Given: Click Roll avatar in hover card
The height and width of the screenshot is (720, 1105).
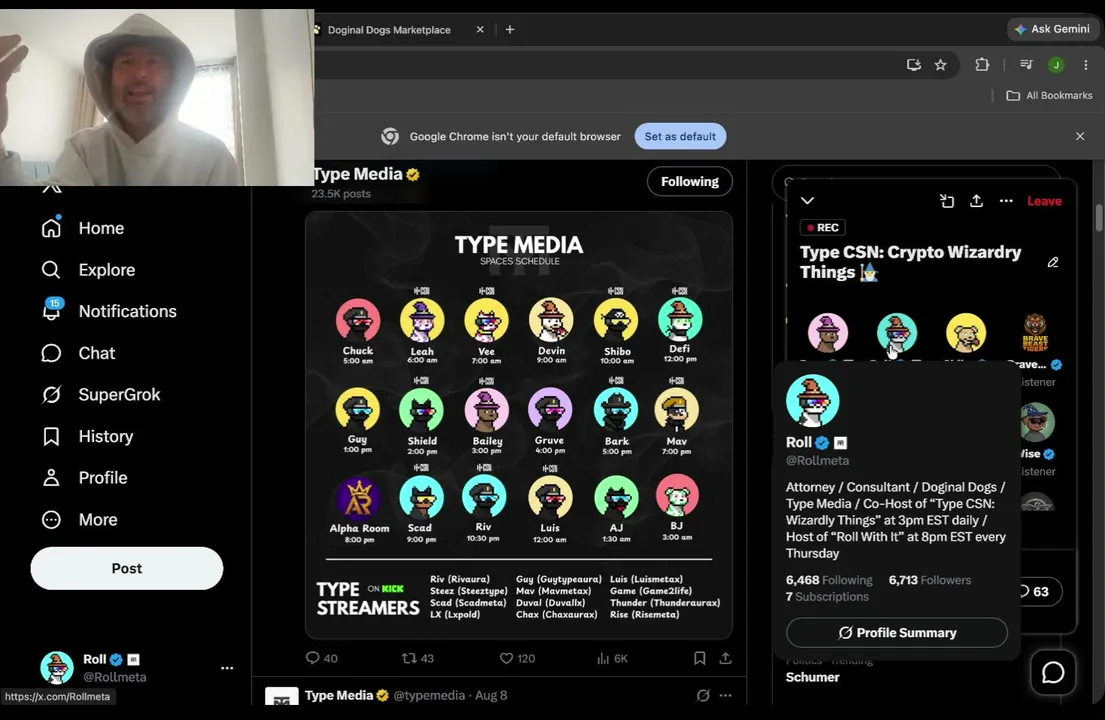Looking at the screenshot, I should click(x=813, y=401).
